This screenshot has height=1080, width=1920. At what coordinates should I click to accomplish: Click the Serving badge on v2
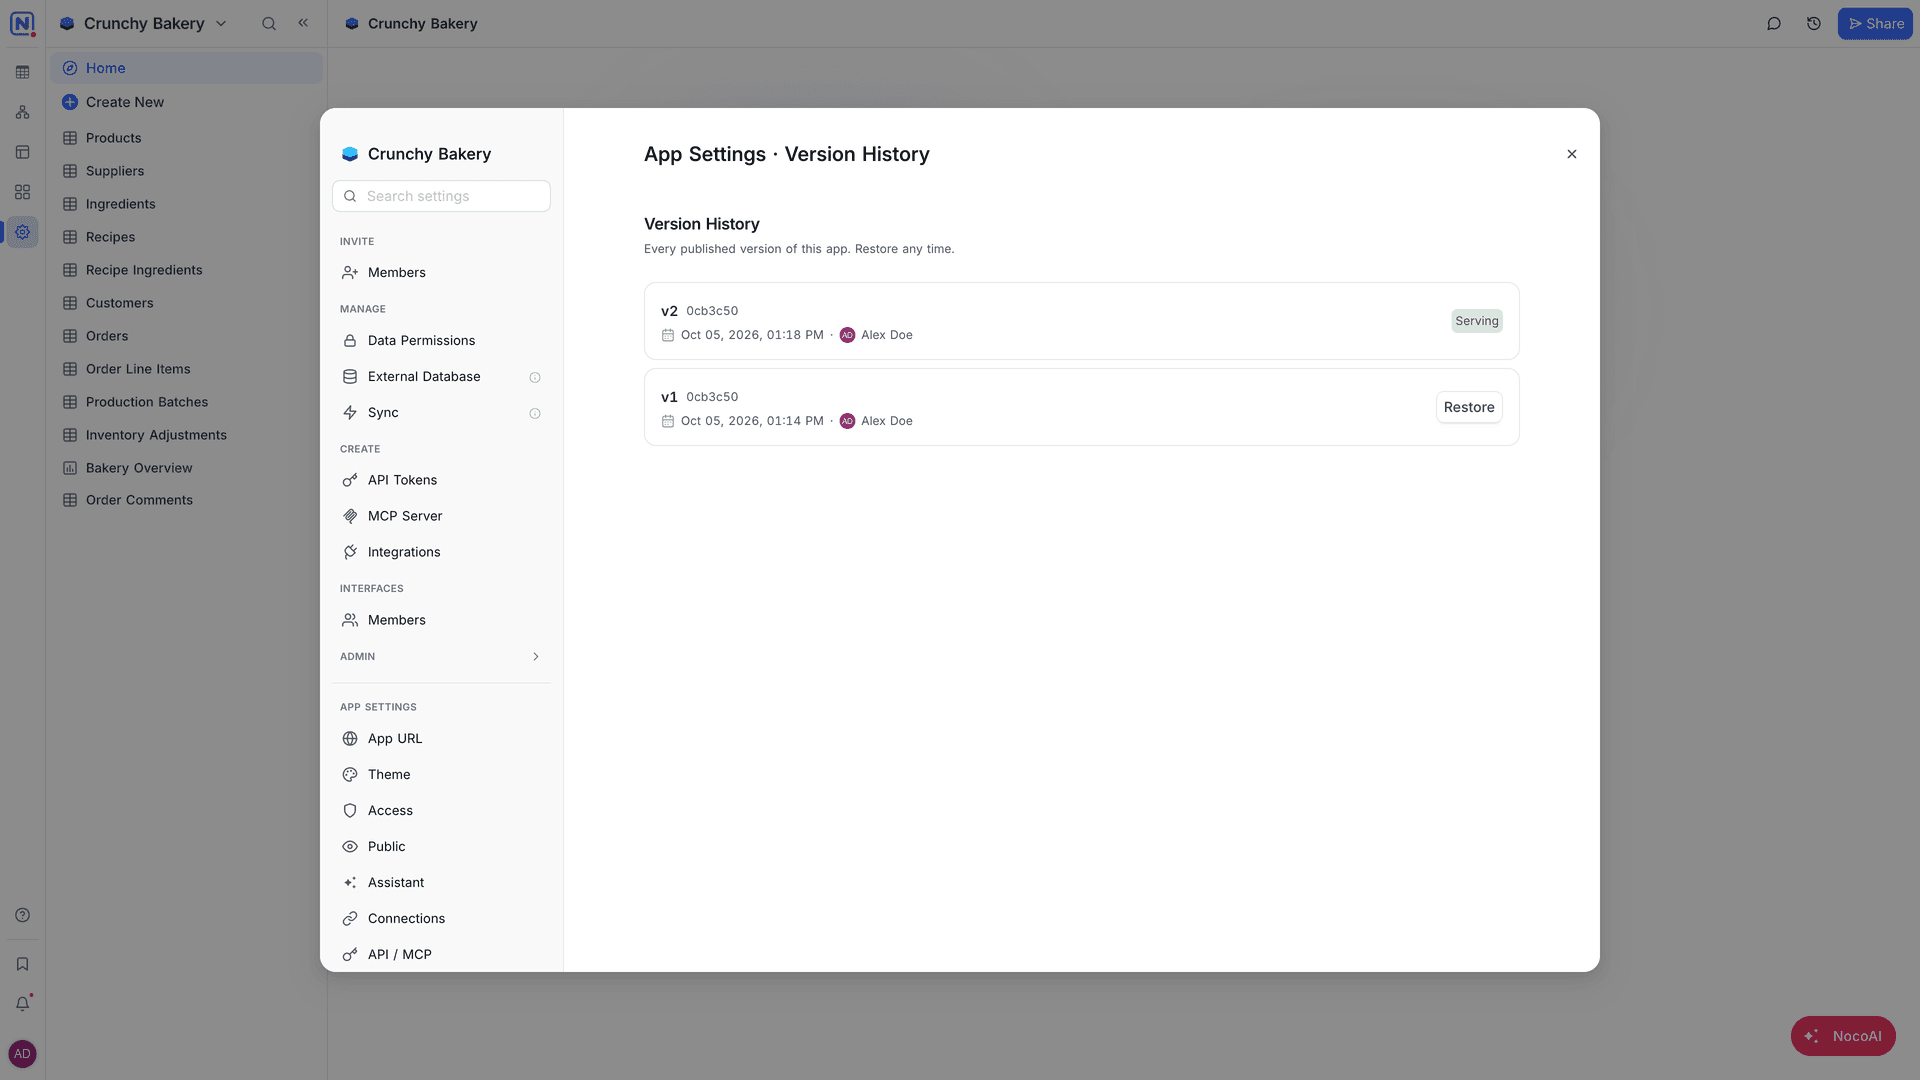coord(1477,321)
